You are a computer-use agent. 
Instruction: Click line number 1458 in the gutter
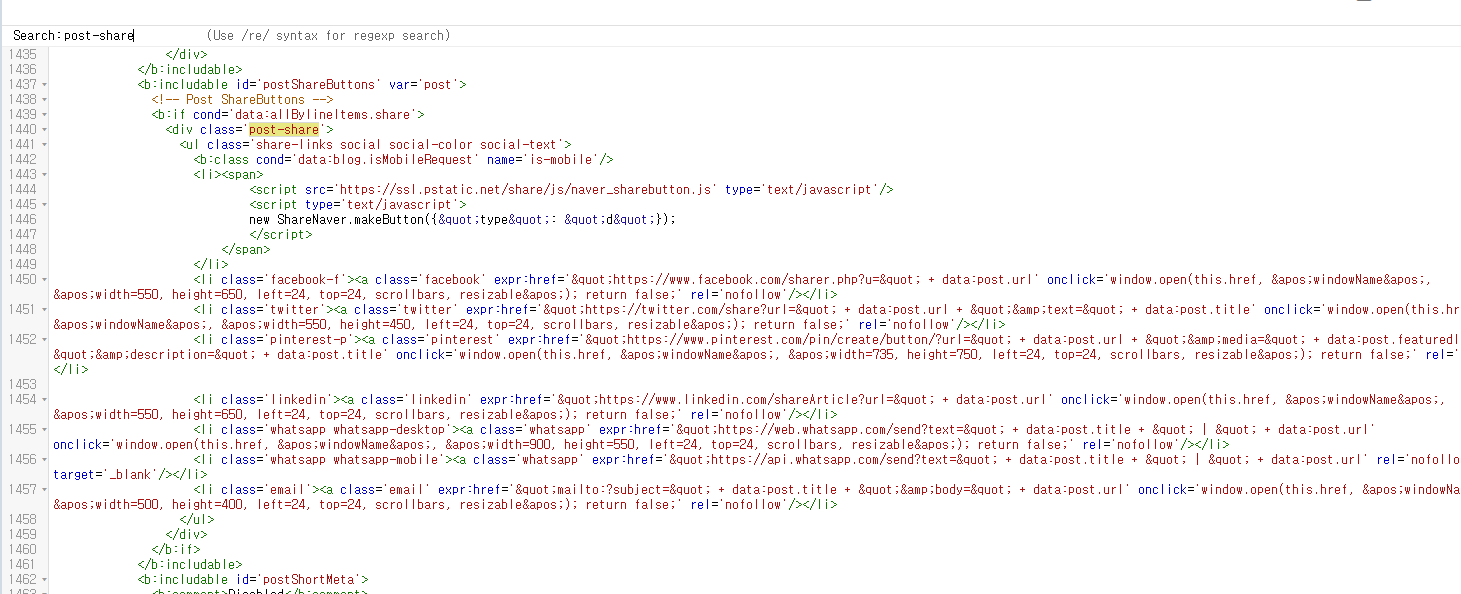(x=22, y=519)
